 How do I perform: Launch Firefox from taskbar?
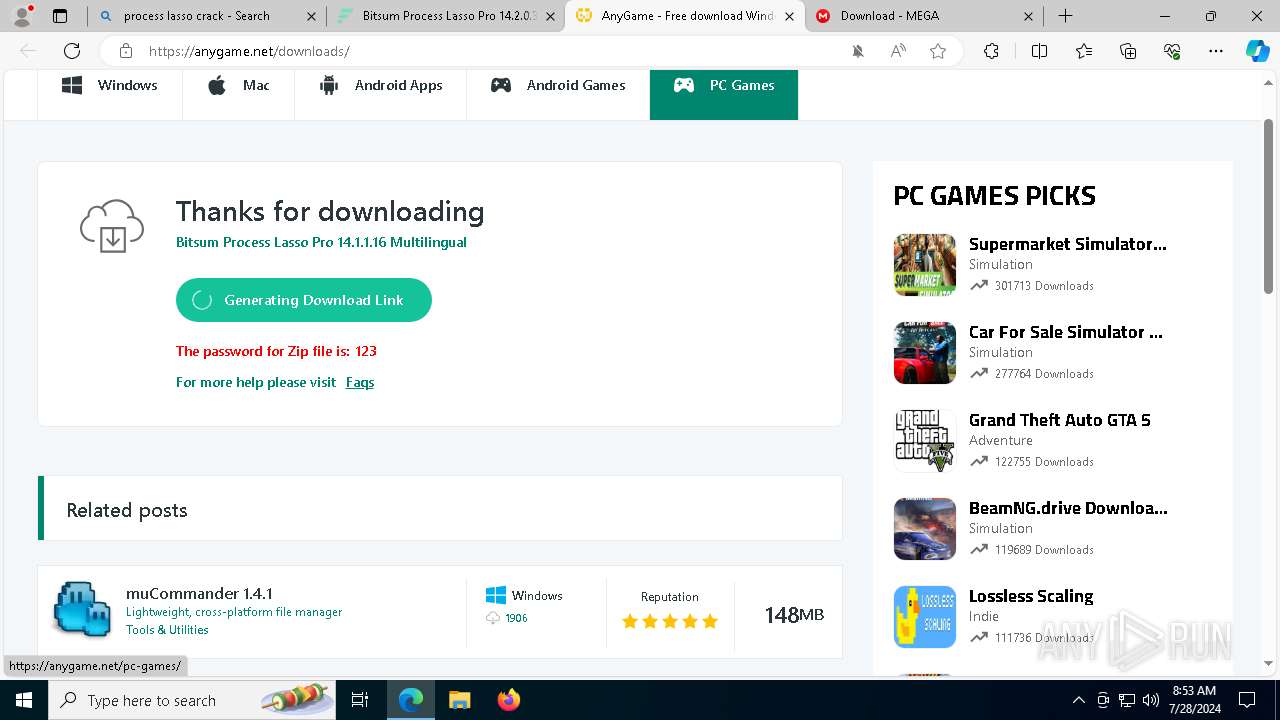coord(508,700)
